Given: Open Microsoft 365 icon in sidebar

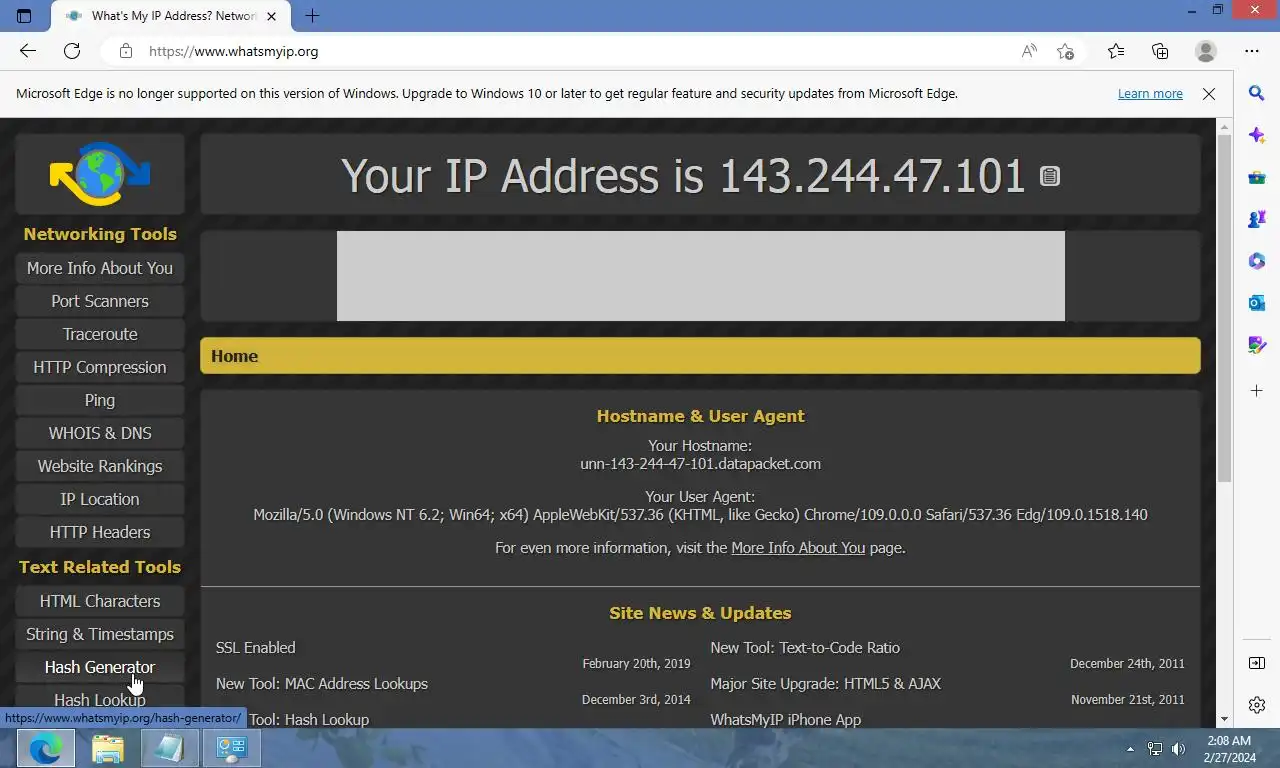Looking at the screenshot, I should coord(1257,261).
